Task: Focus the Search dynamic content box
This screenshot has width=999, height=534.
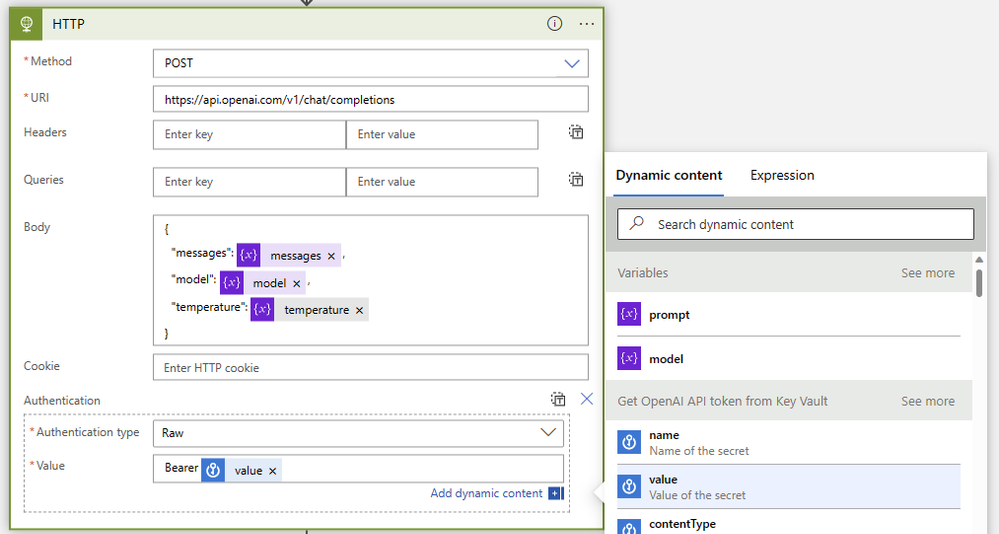Action: 795,224
